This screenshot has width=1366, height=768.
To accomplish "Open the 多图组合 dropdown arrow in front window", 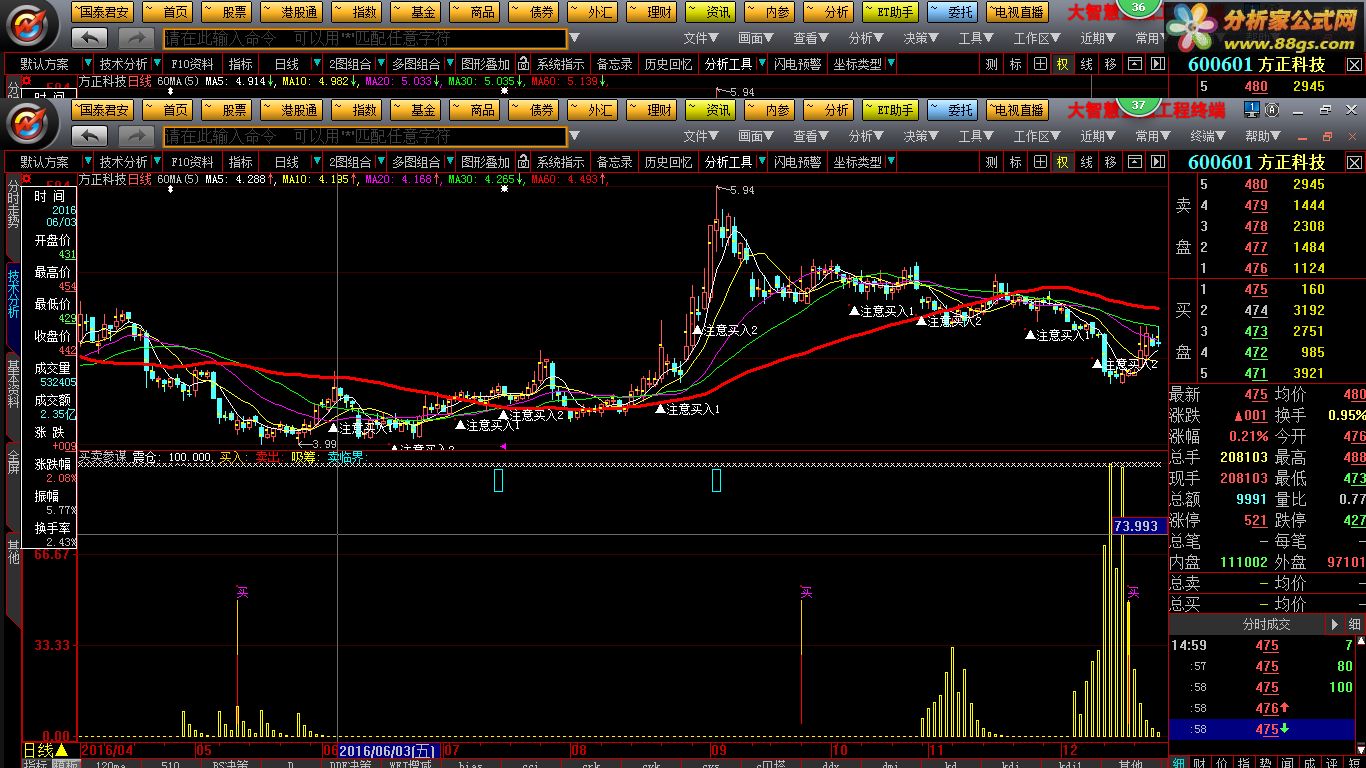I will click(x=448, y=161).
